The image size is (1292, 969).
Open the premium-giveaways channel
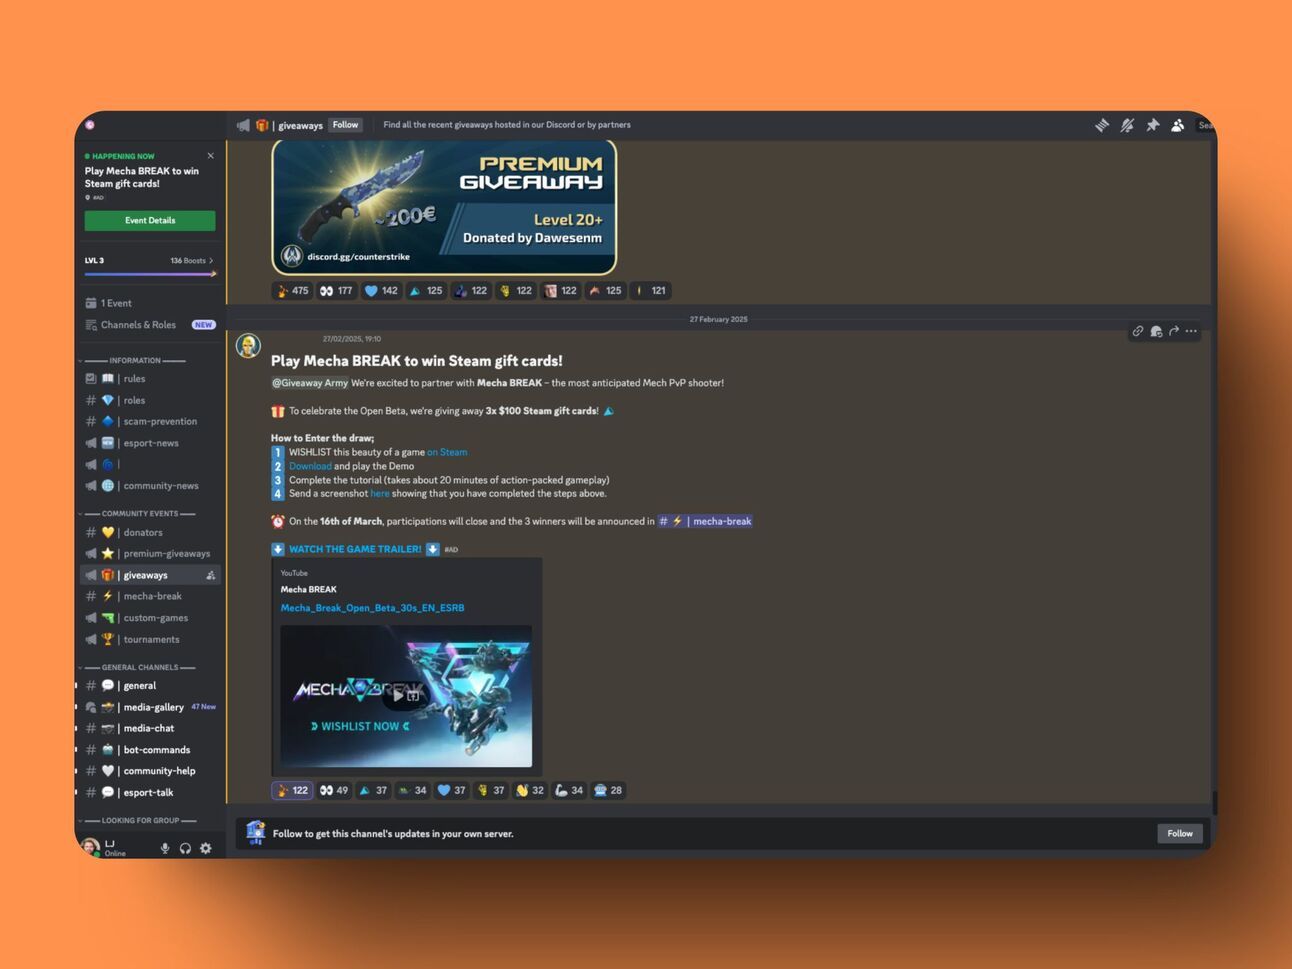point(150,553)
